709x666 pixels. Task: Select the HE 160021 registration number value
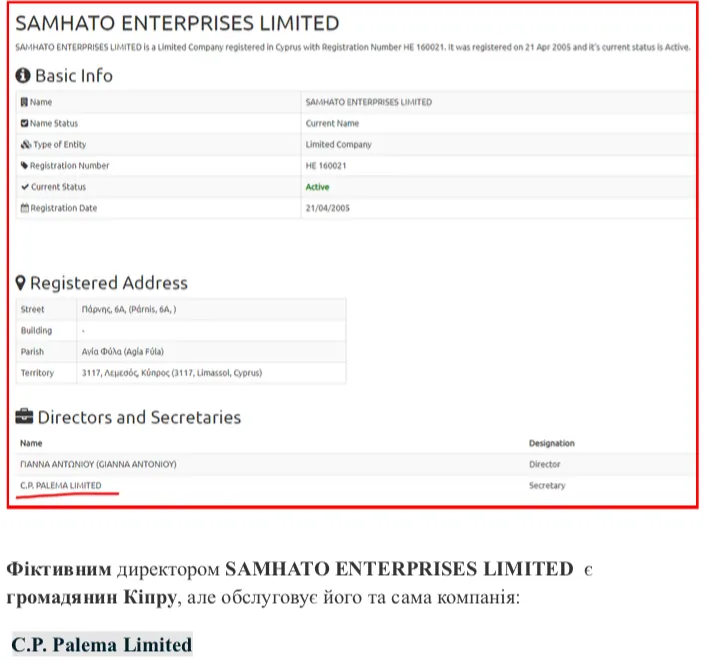coord(326,166)
